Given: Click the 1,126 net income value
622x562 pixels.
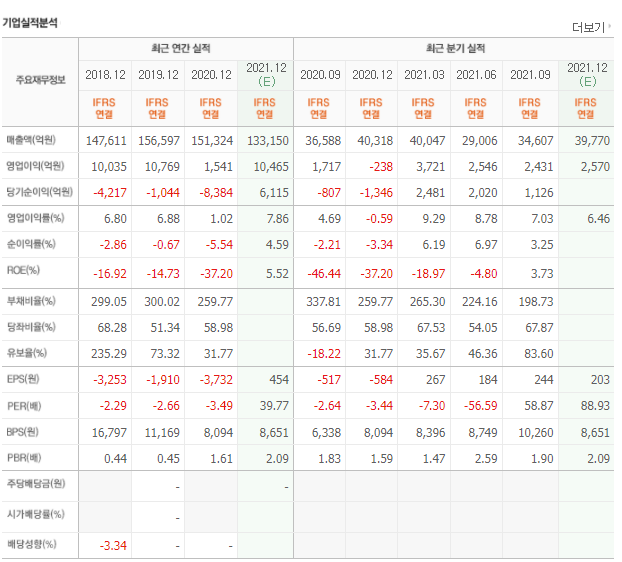Looking at the screenshot, I should (539, 193).
